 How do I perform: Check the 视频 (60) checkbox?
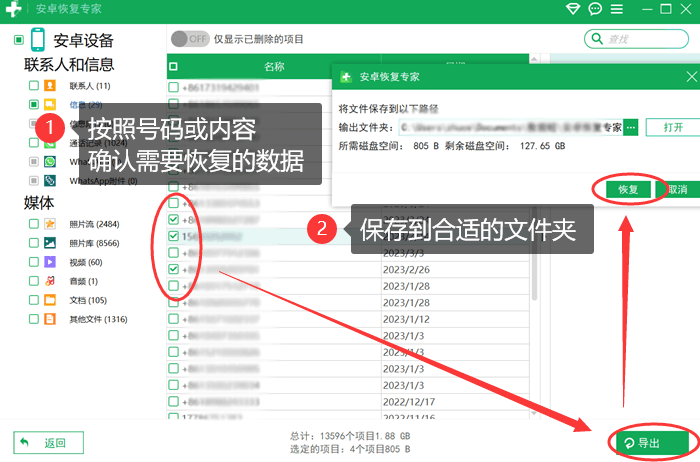[x=33, y=262]
